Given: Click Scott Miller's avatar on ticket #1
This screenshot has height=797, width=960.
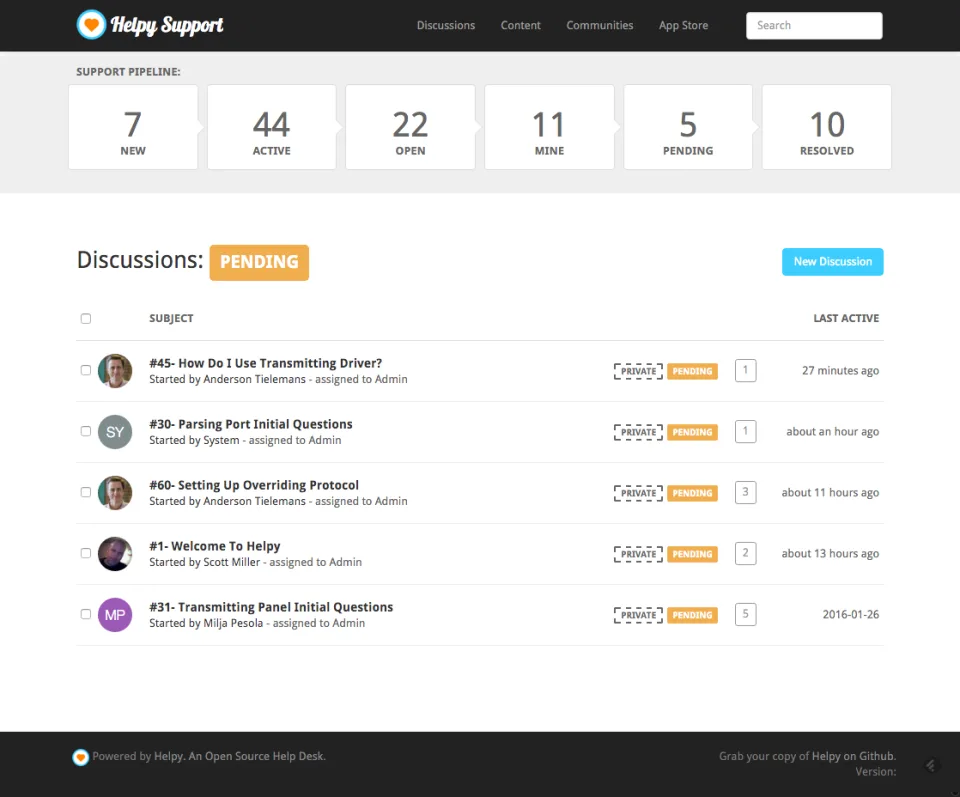Looking at the screenshot, I should [115, 554].
